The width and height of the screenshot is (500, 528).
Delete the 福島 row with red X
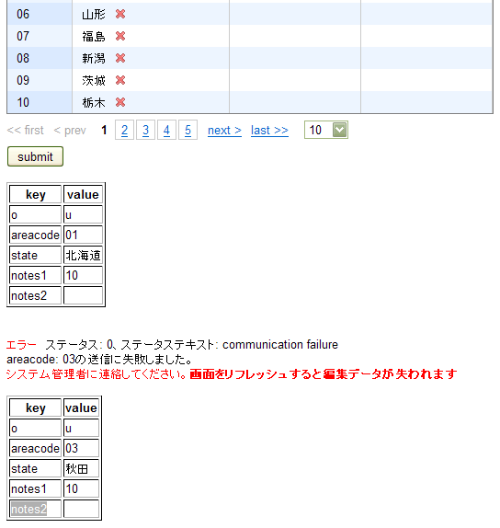click(120, 36)
